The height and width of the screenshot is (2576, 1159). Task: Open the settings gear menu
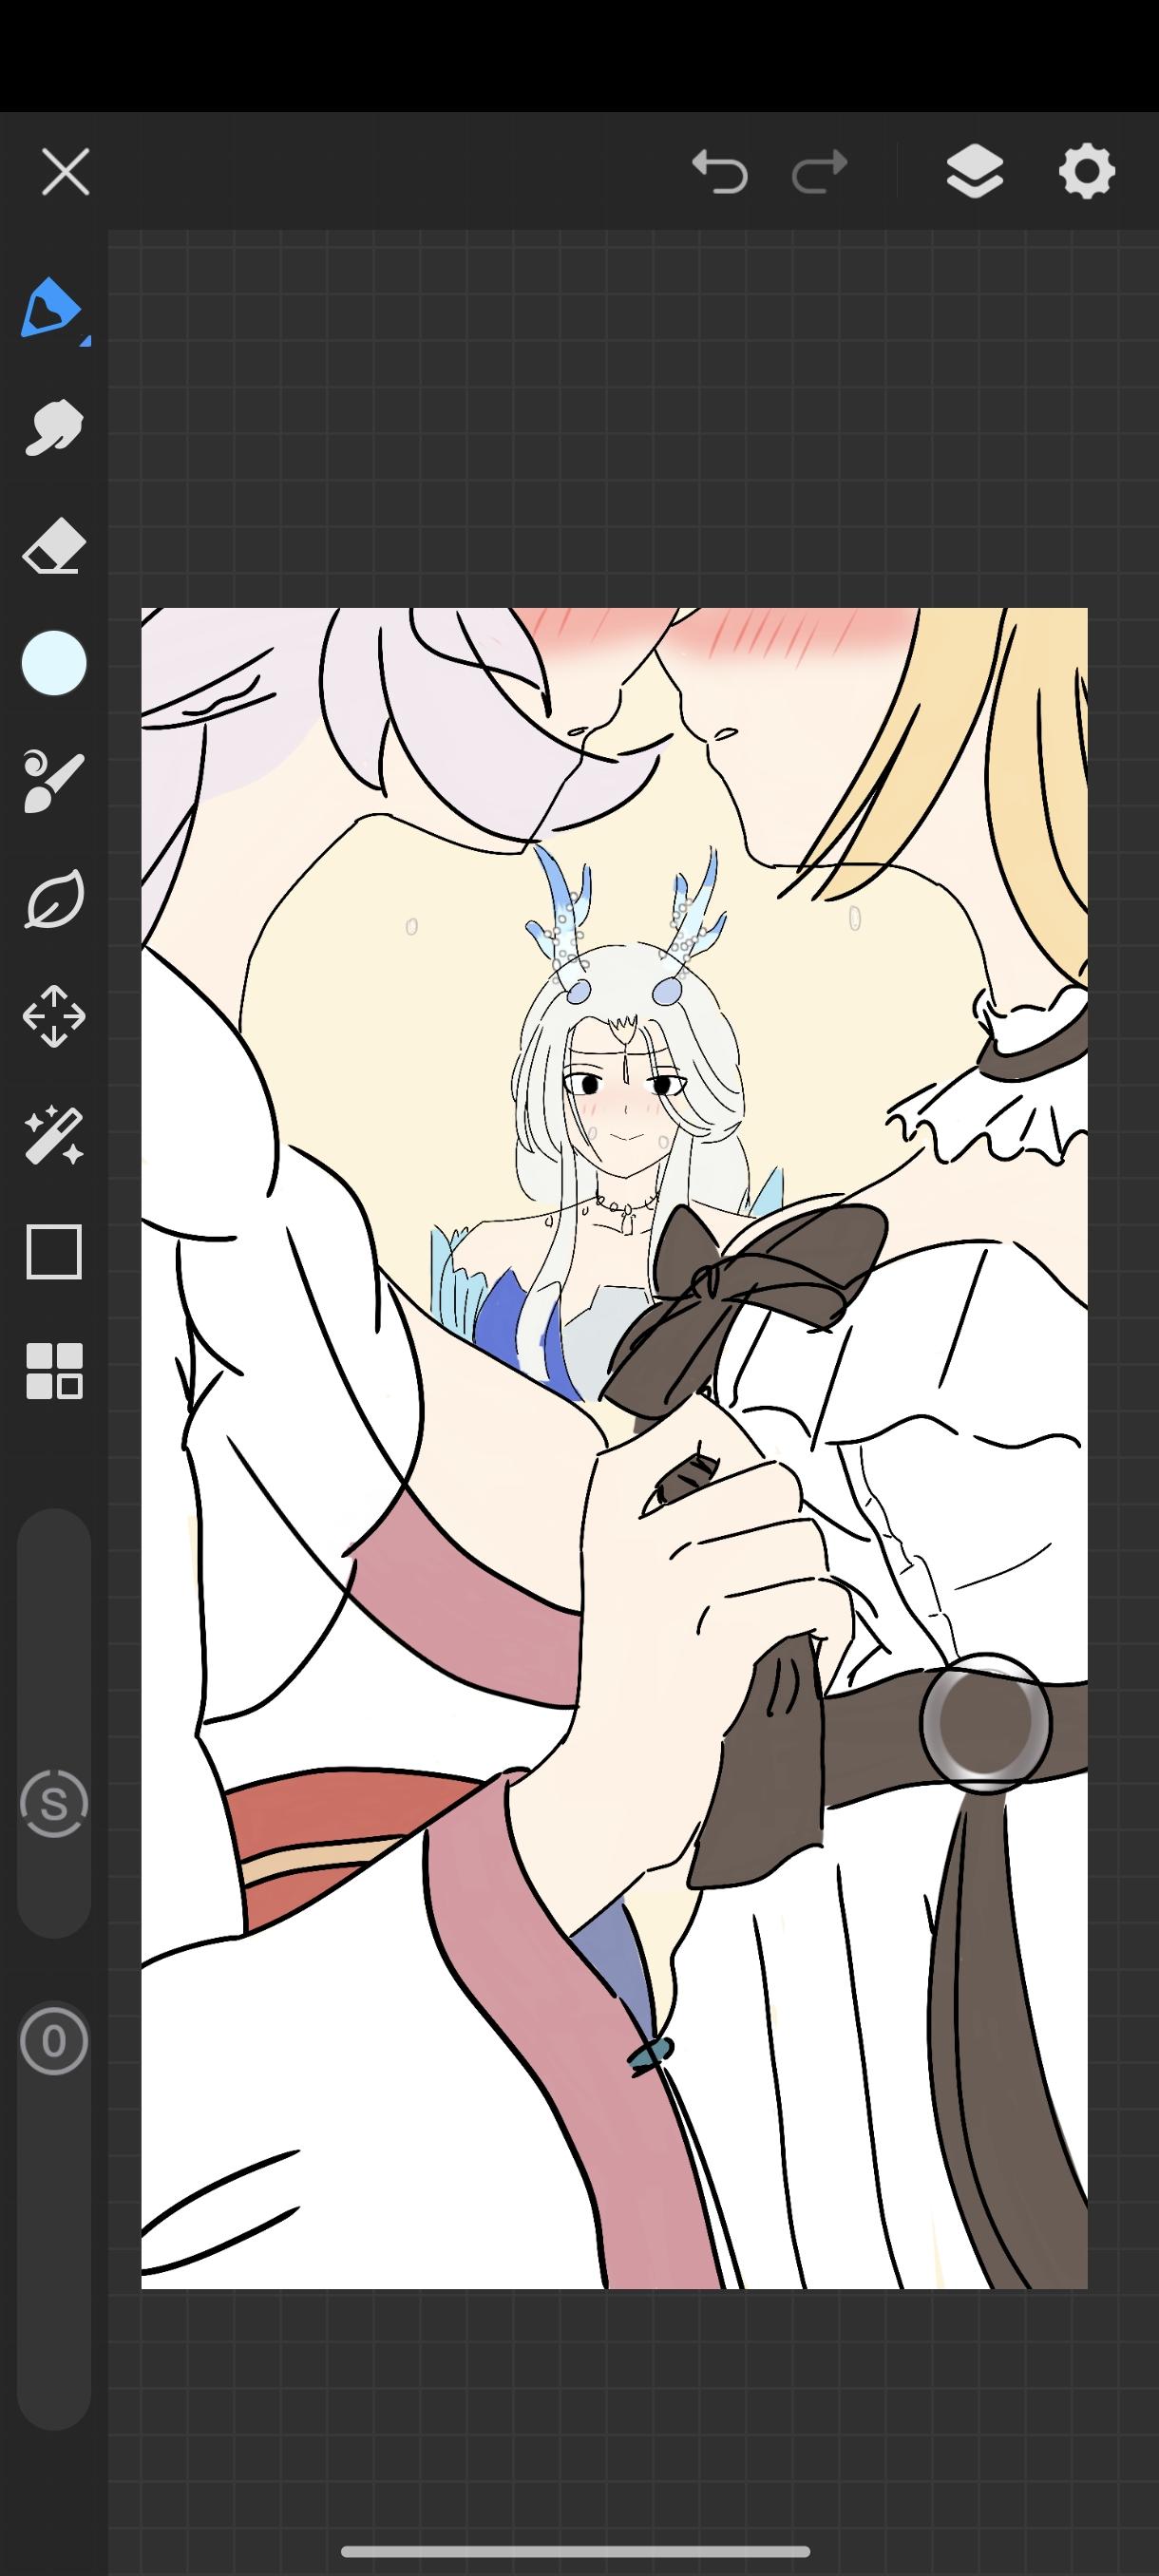(x=1087, y=171)
